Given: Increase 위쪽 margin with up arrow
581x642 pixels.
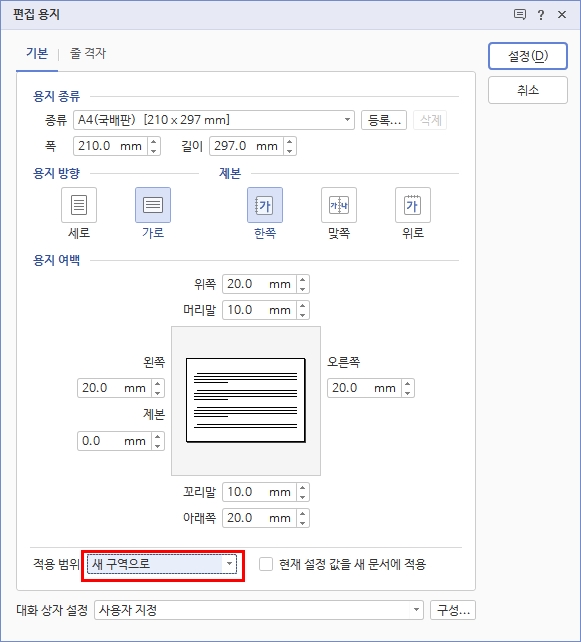Looking at the screenshot, I should (303, 280).
